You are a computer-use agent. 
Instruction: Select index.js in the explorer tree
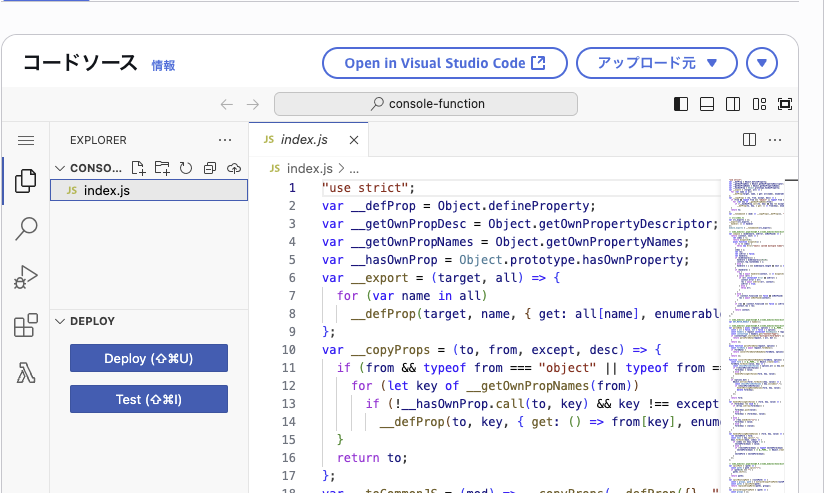(x=149, y=190)
